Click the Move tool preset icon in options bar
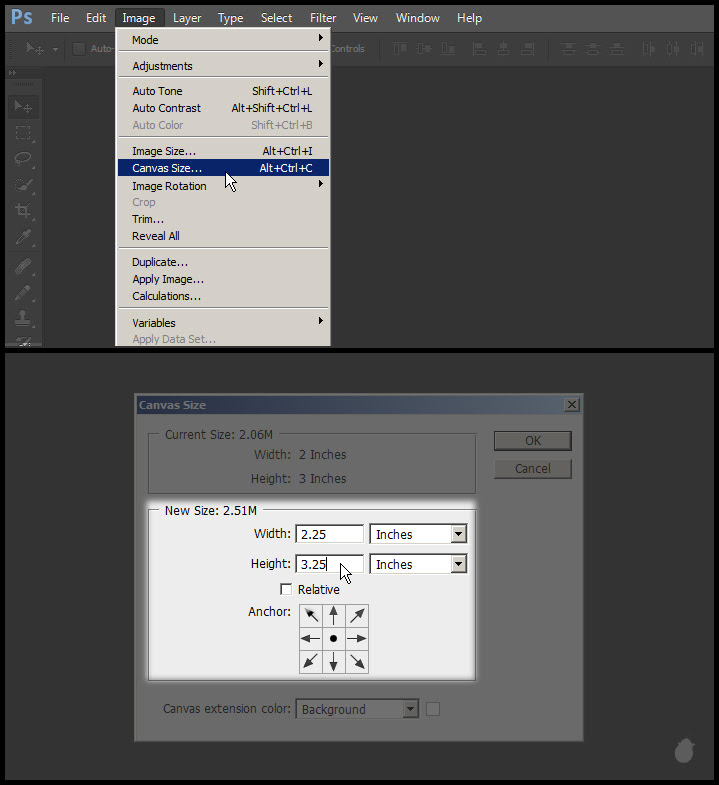The height and width of the screenshot is (785, 719). [x=35, y=49]
